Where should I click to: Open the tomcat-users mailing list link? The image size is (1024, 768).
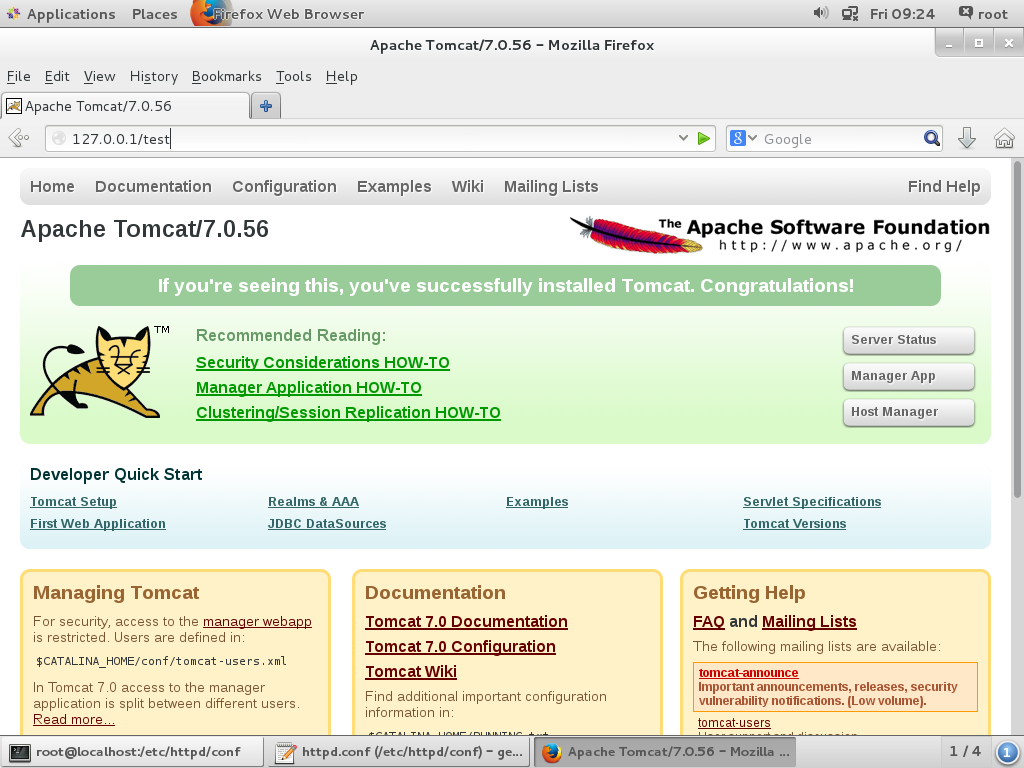pos(734,723)
